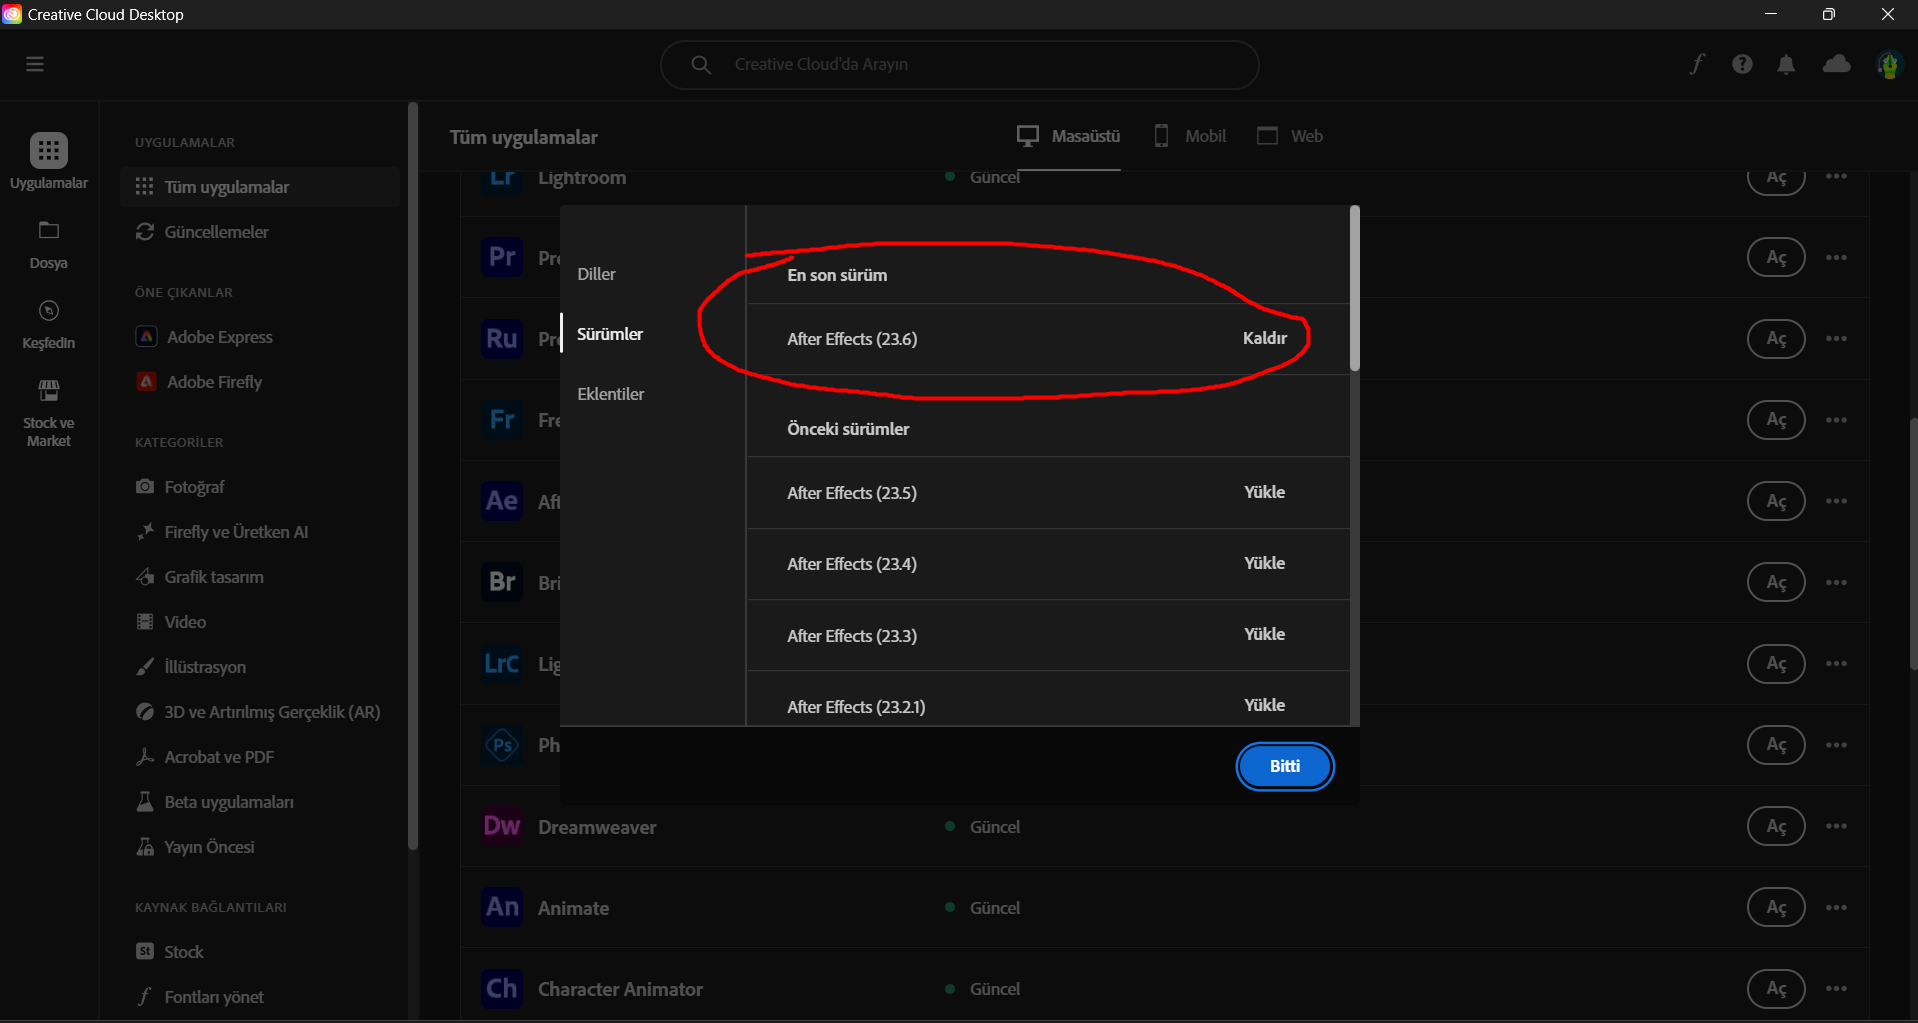Click the Dreamweaver Dw app icon
The width and height of the screenshot is (1918, 1023).
502,826
